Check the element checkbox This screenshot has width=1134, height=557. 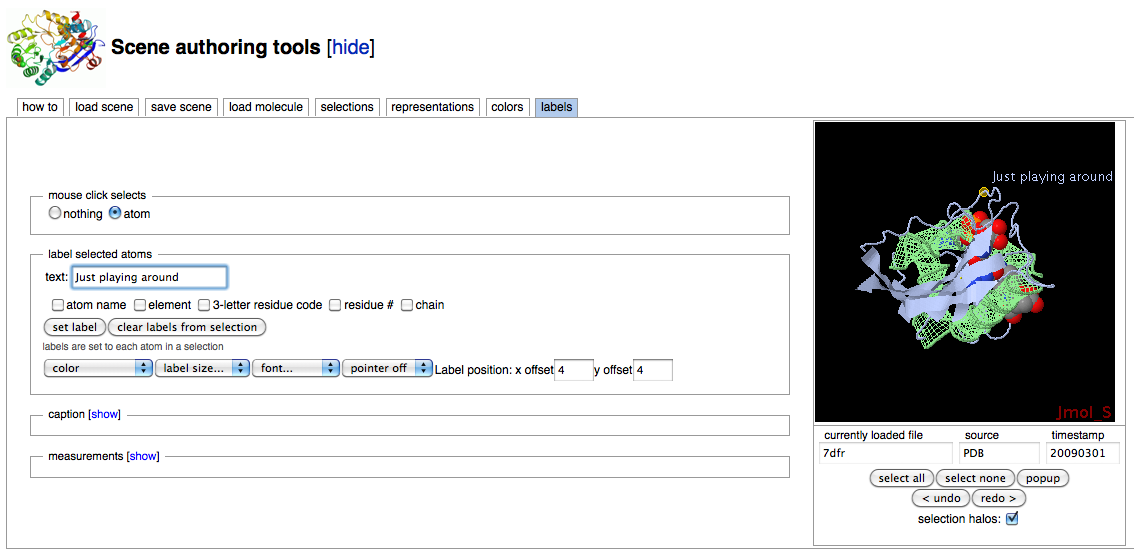coord(140,305)
